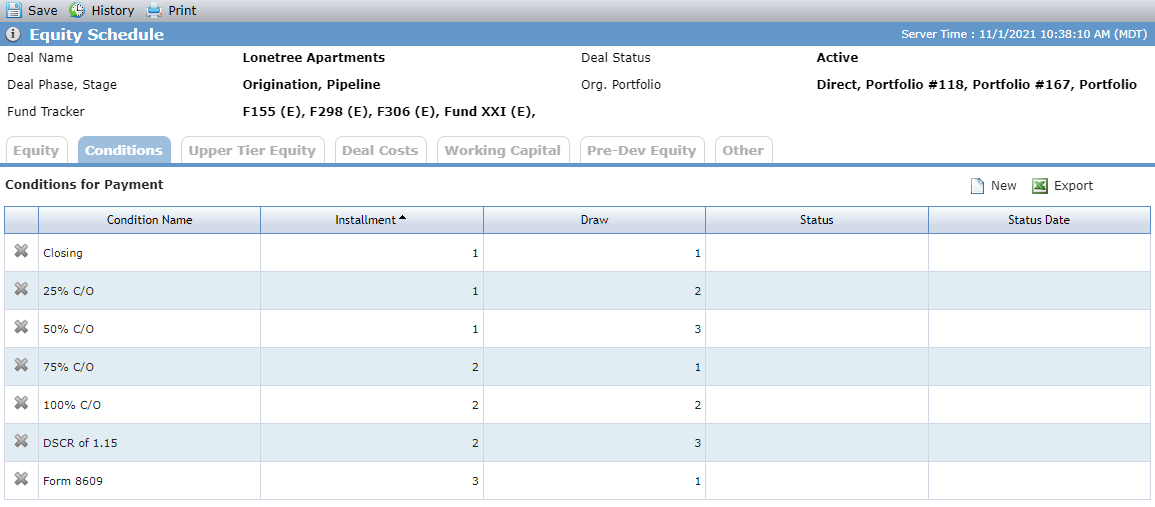Click the Print printer icon
1155x507 pixels.
tap(153, 10)
